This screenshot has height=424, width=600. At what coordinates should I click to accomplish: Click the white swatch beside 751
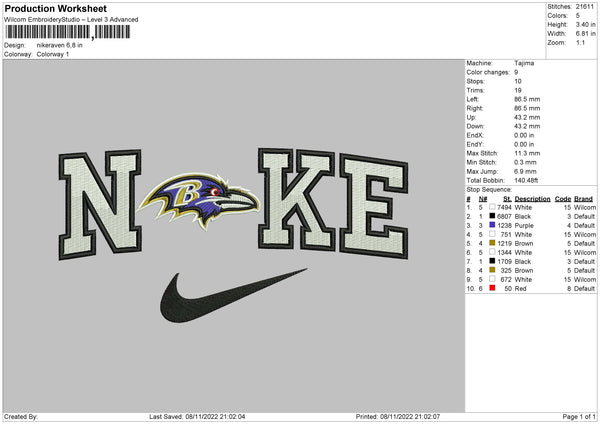[x=492, y=234]
